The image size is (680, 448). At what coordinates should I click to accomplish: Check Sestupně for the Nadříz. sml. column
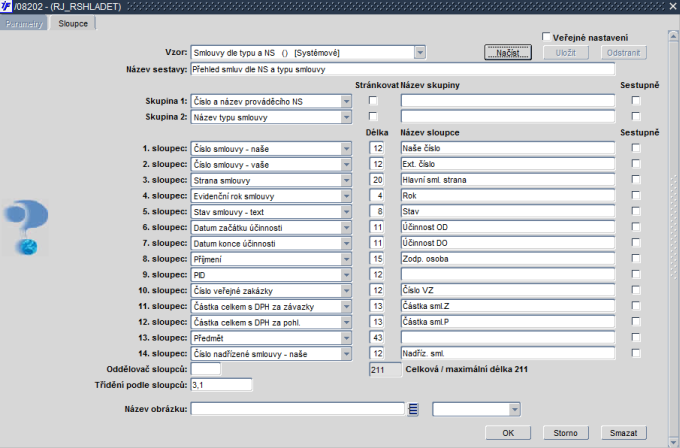(x=636, y=353)
